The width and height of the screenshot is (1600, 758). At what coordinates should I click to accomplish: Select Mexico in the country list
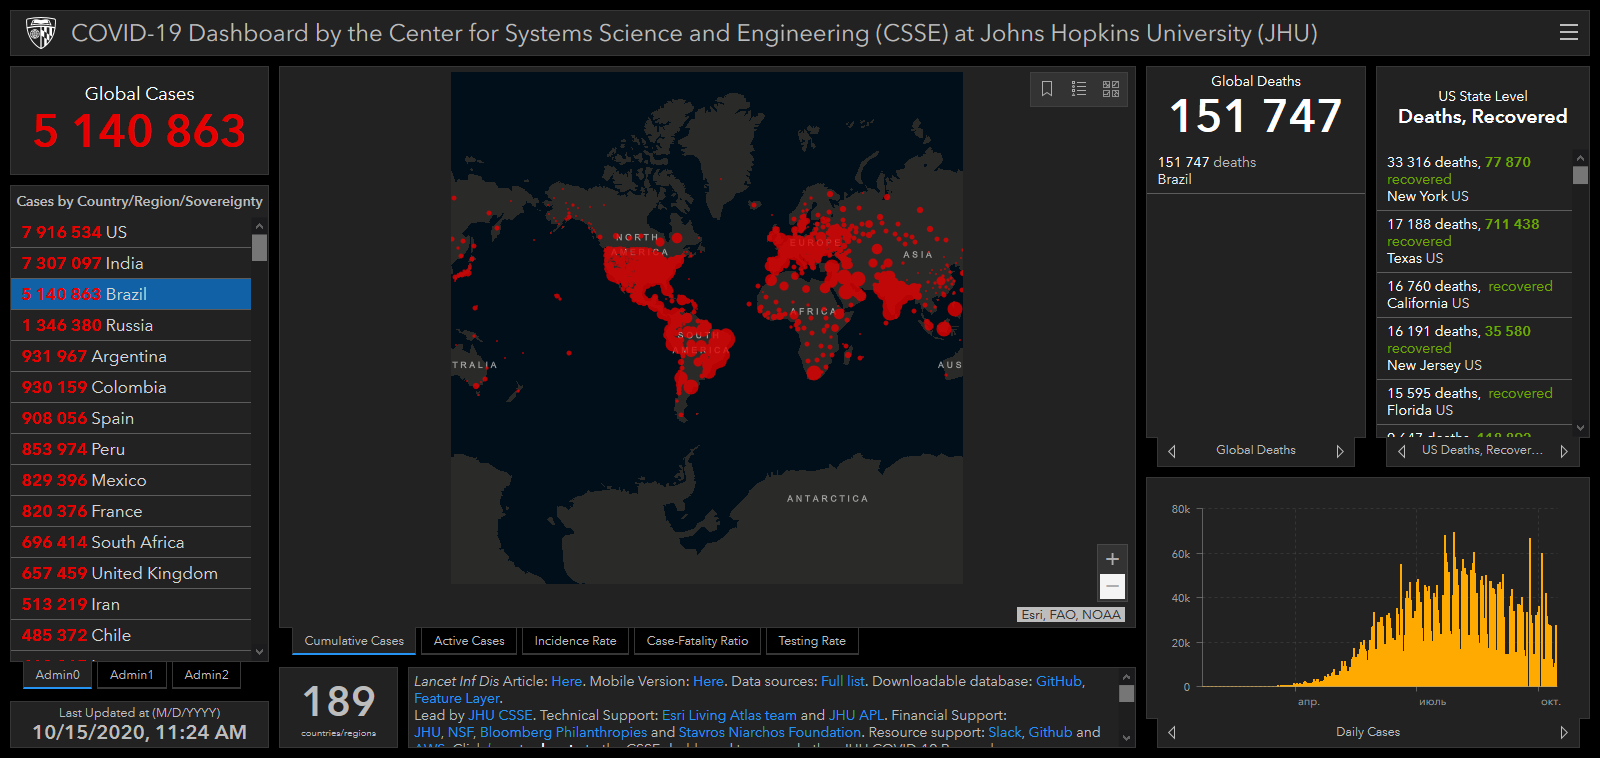point(131,480)
